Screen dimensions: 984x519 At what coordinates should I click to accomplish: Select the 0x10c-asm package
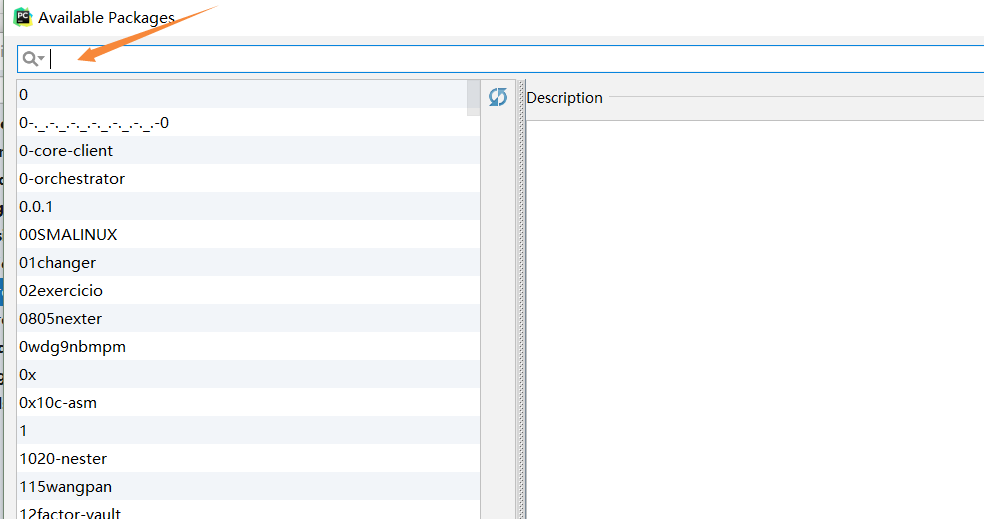248,402
